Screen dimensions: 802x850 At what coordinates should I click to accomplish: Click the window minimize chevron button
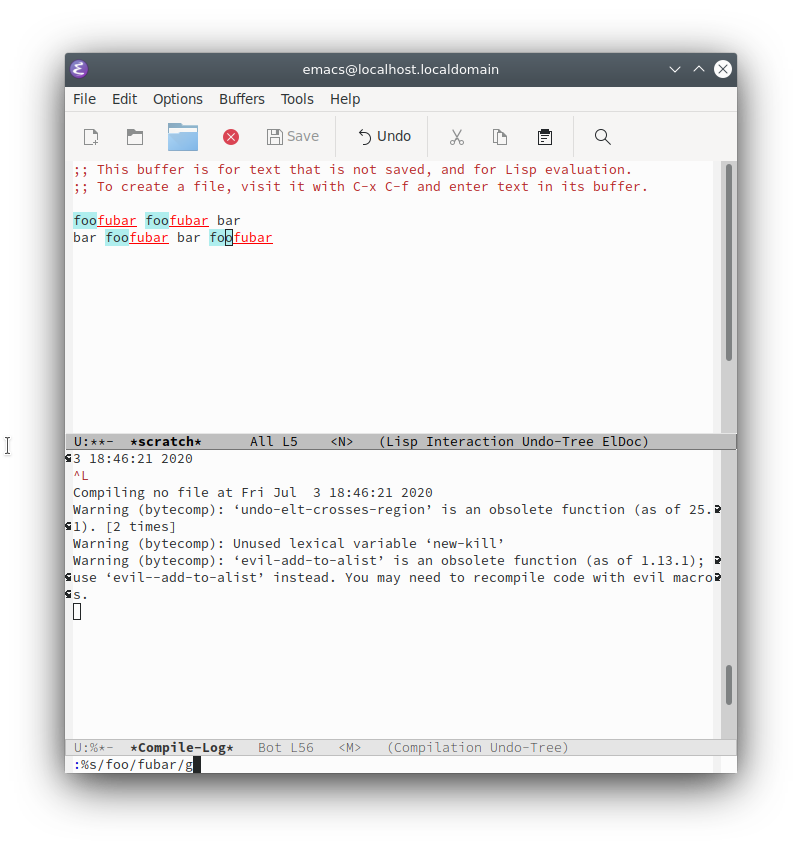click(675, 69)
